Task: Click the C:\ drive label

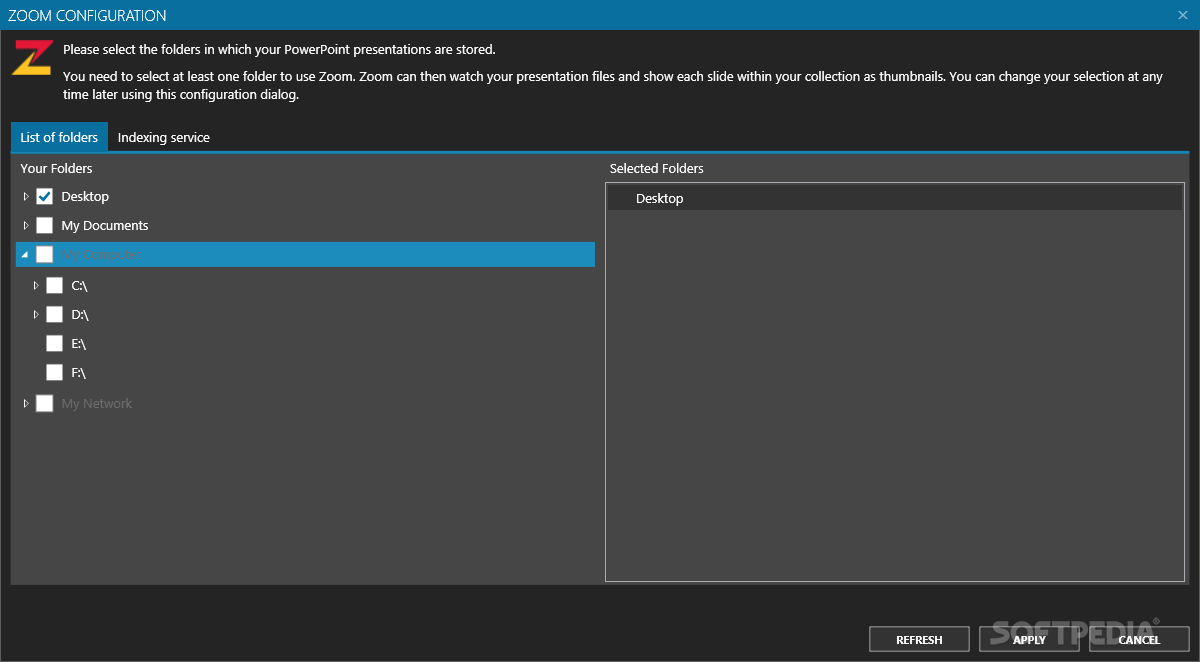Action: pos(80,286)
